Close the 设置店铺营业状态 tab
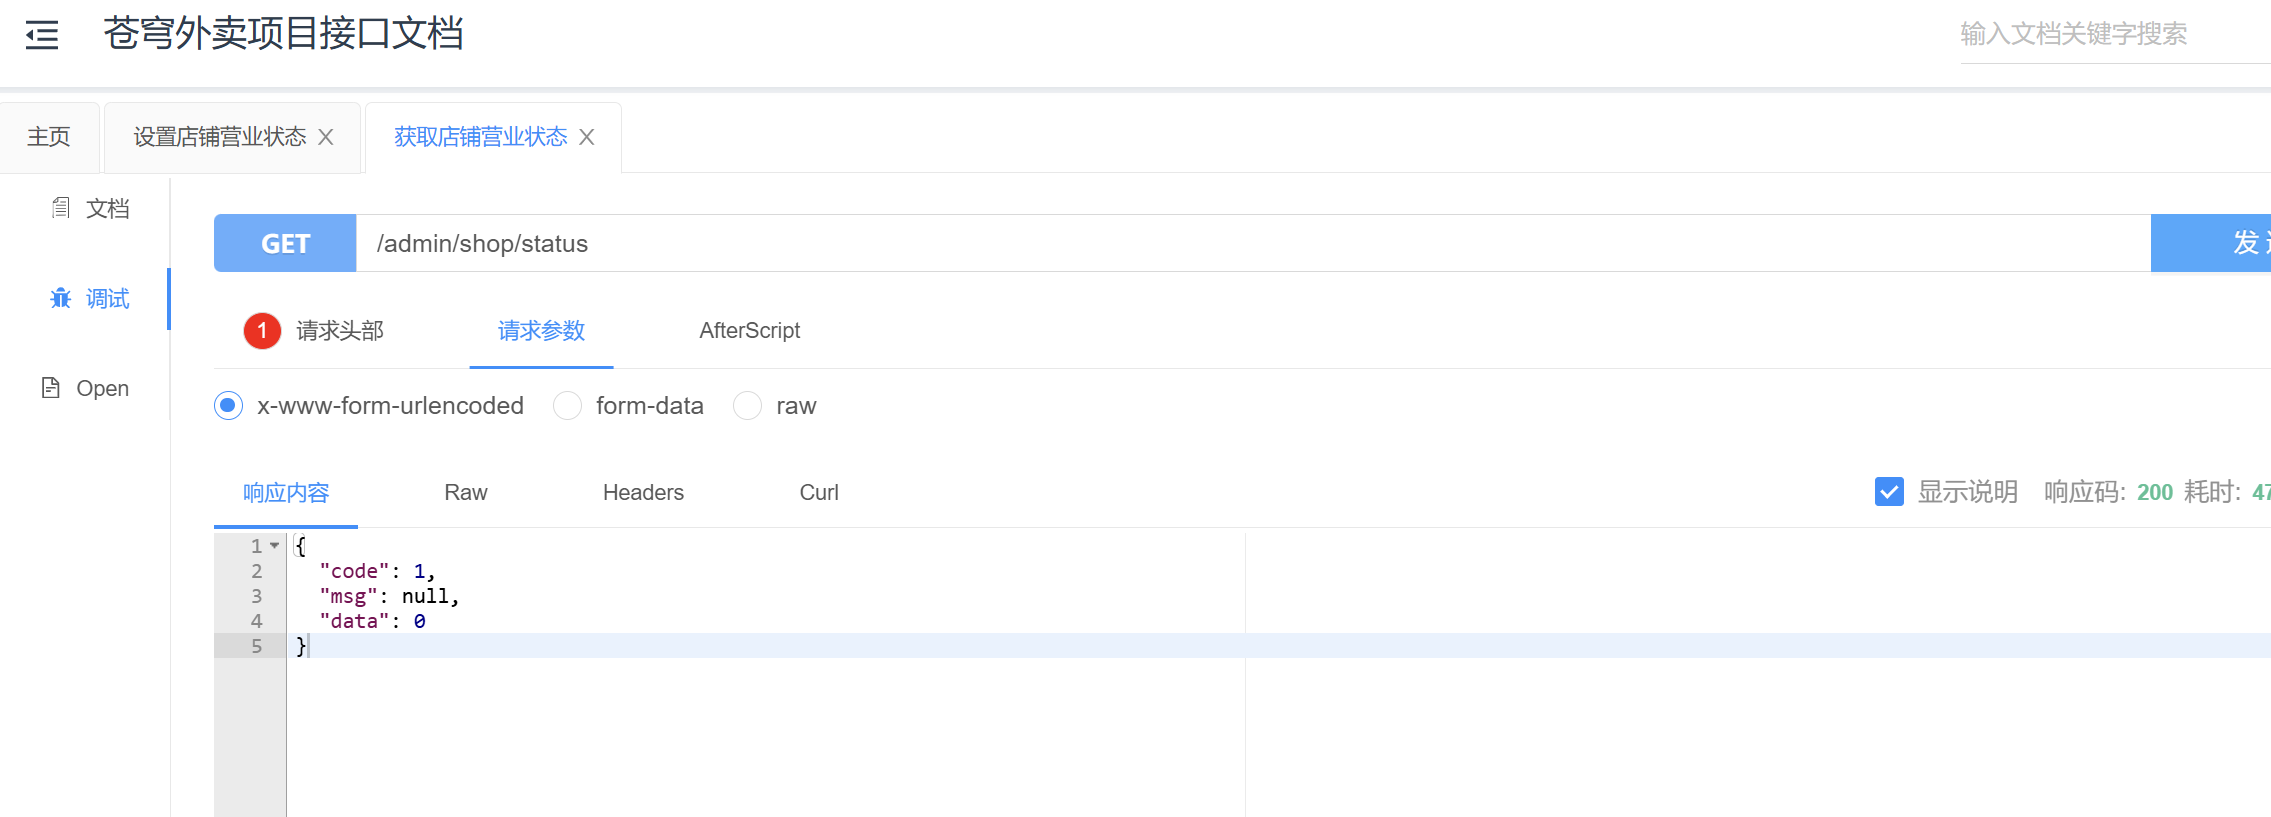 [326, 137]
